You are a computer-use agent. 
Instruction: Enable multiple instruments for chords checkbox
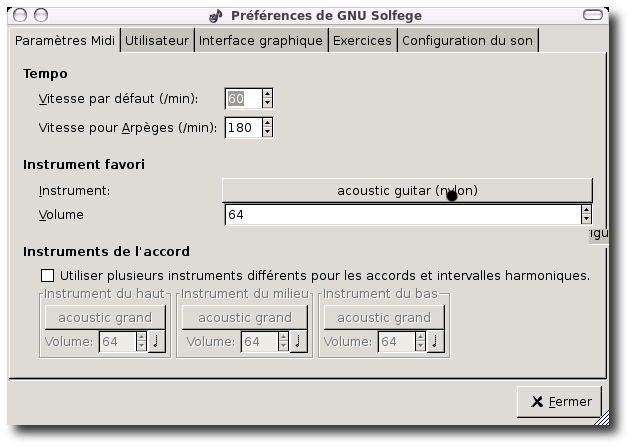47,275
